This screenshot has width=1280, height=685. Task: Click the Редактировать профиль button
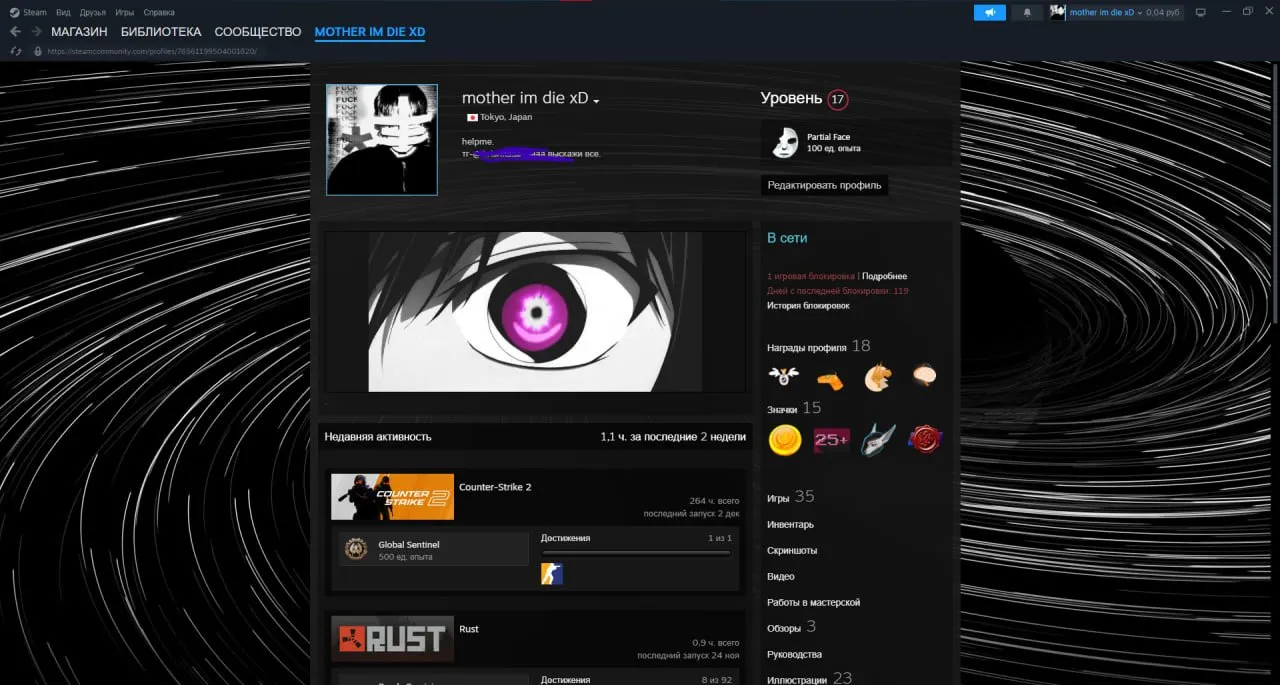click(x=824, y=185)
